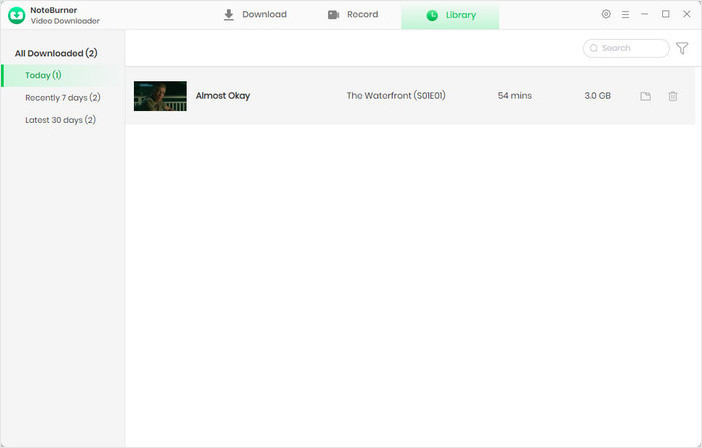Show Latest 30 days (2) downloads
Viewport: 702px width, 448px height.
pyautogui.click(x=60, y=120)
